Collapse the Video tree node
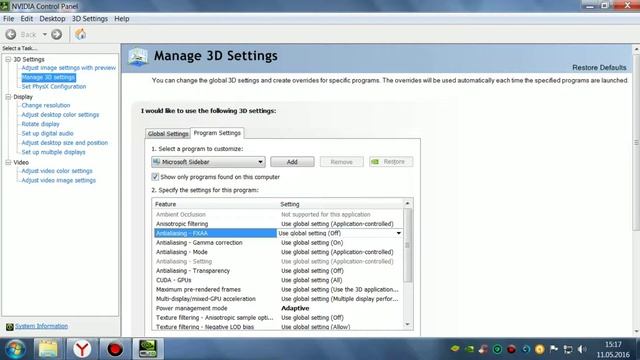This screenshot has height=360, width=640. (x=8, y=162)
